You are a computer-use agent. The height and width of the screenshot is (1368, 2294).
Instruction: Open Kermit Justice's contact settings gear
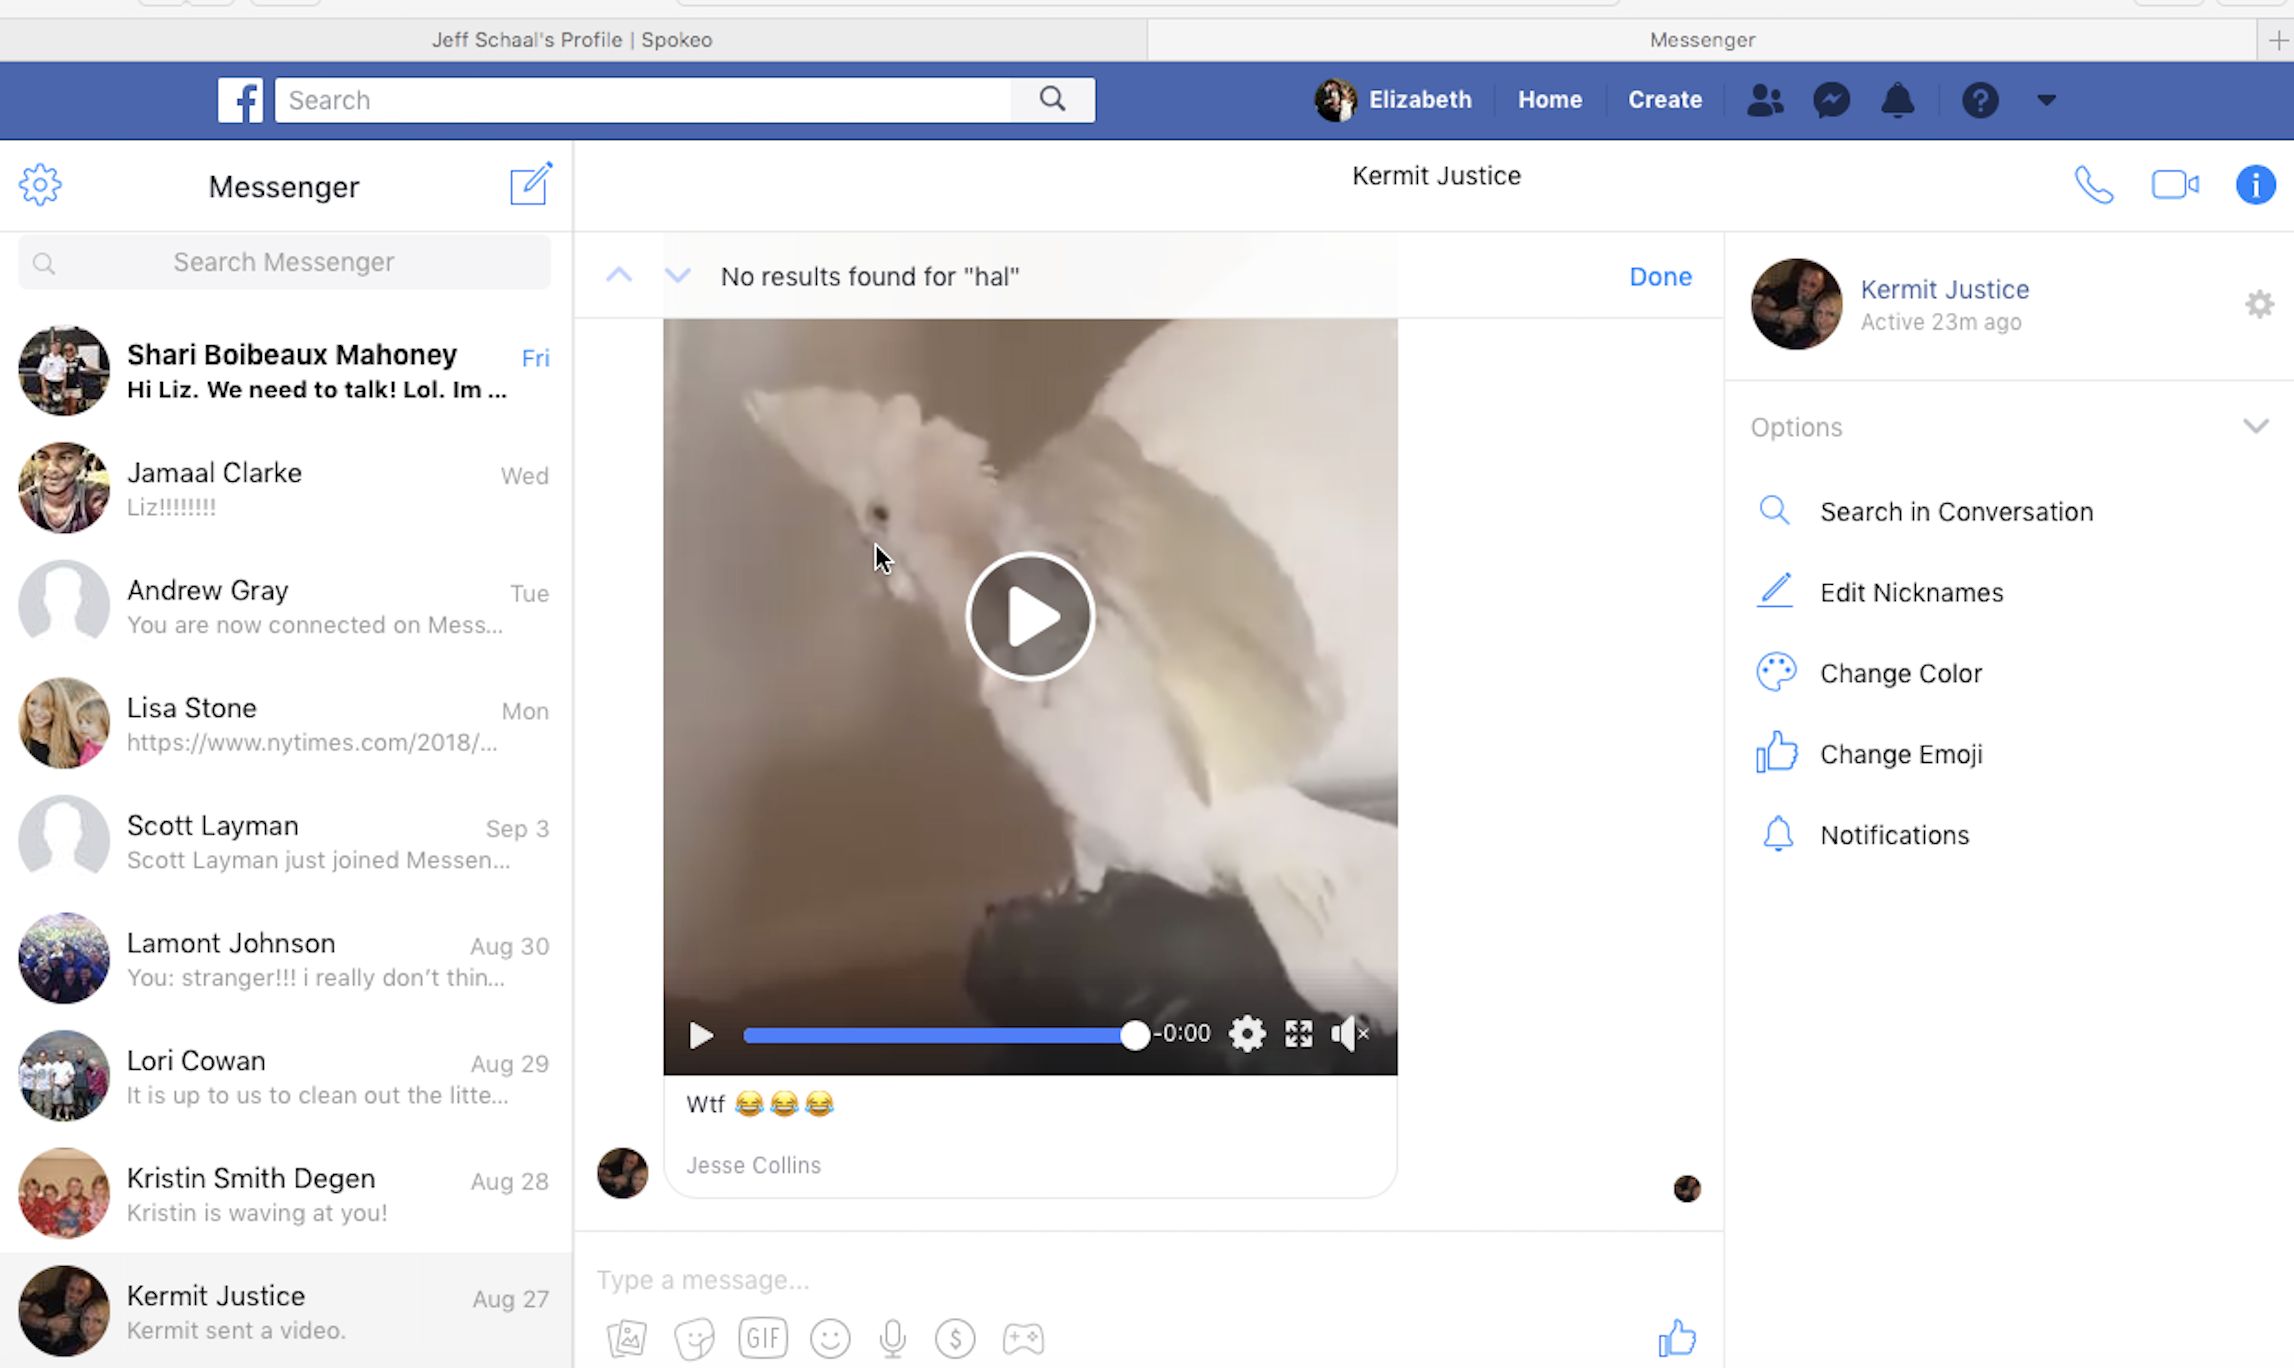point(2259,304)
